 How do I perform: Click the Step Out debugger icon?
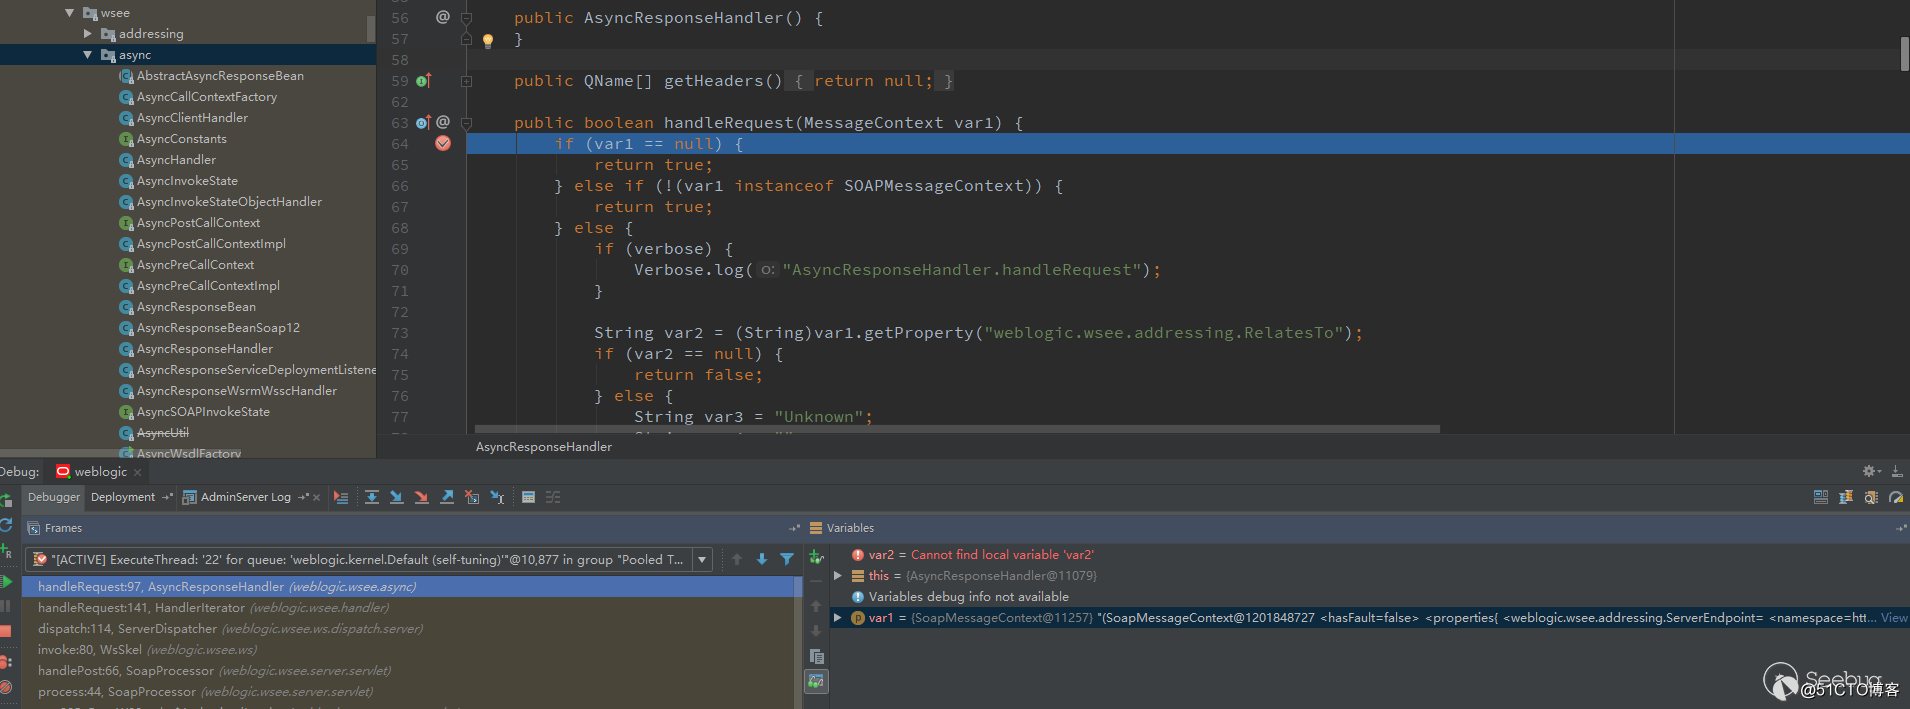click(x=447, y=497)
